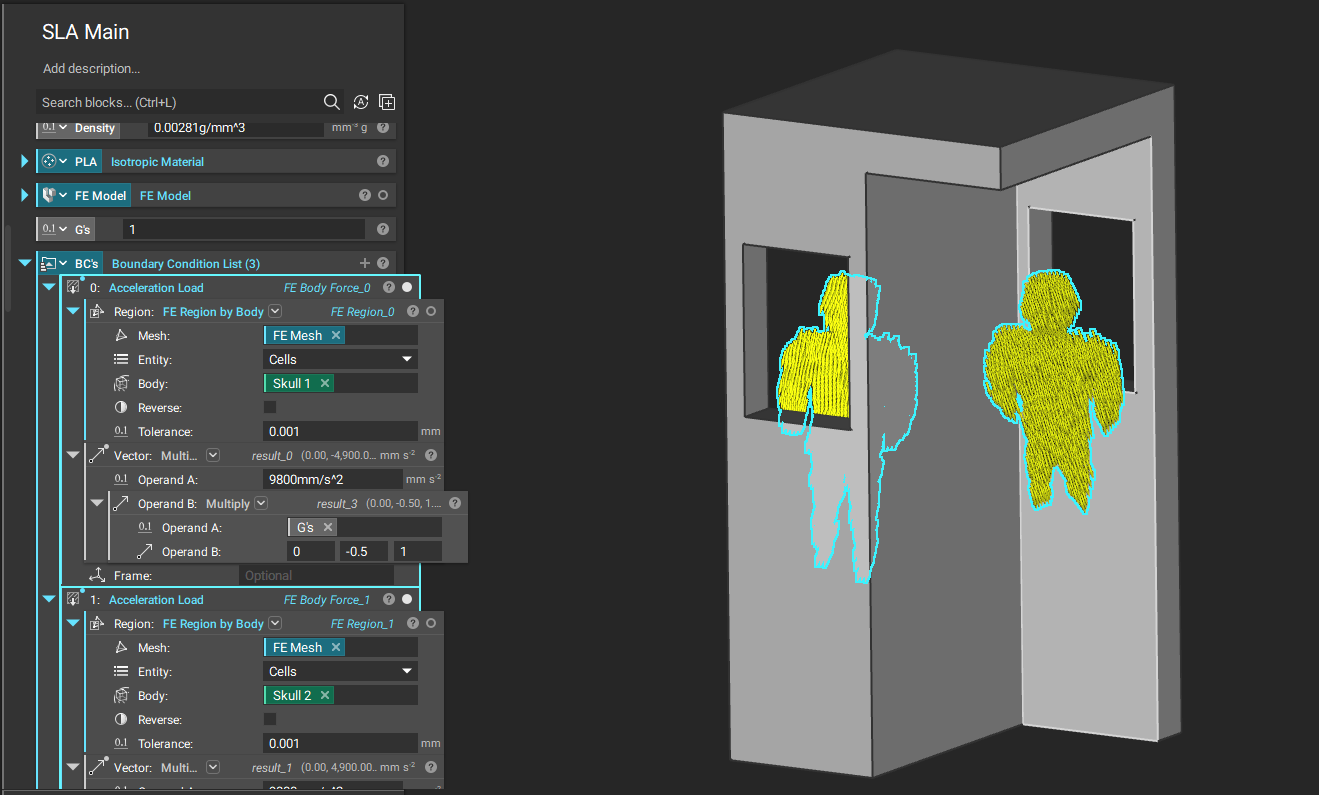The image size is (1319, 795).
Task: Click the search magnifier icon
Action: pyautogui.click(x=332, y=102)
